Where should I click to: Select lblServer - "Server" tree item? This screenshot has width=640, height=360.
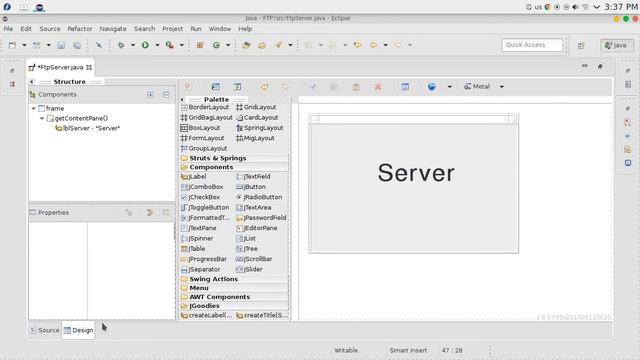[87, 128]
